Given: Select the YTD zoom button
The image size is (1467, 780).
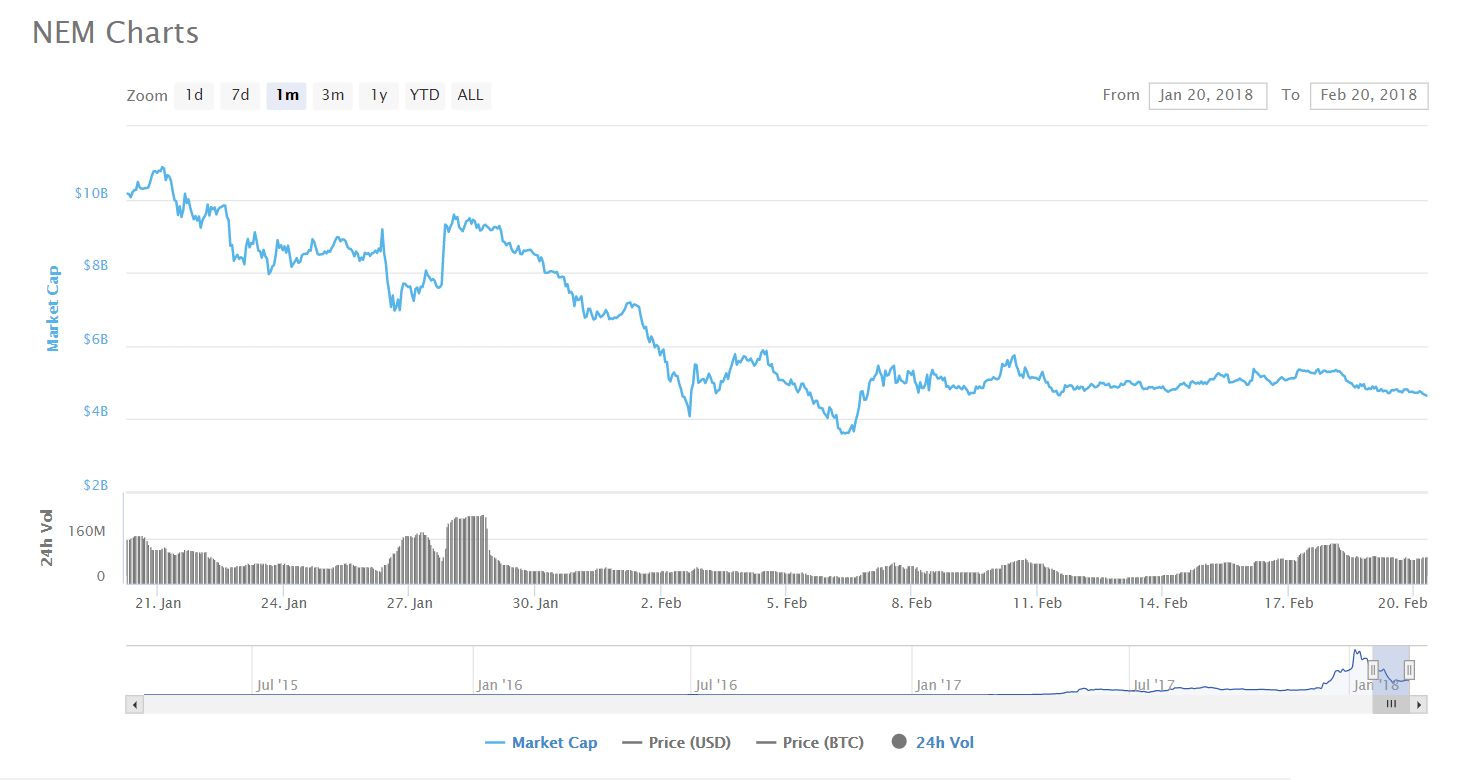Looking at the screenshot, I should [424, 95].
